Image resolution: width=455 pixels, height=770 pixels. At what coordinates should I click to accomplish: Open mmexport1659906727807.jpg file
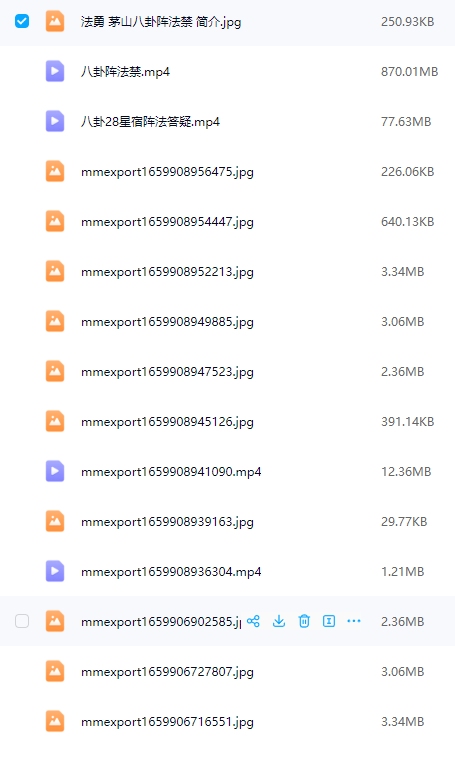(x=167, y=672)
